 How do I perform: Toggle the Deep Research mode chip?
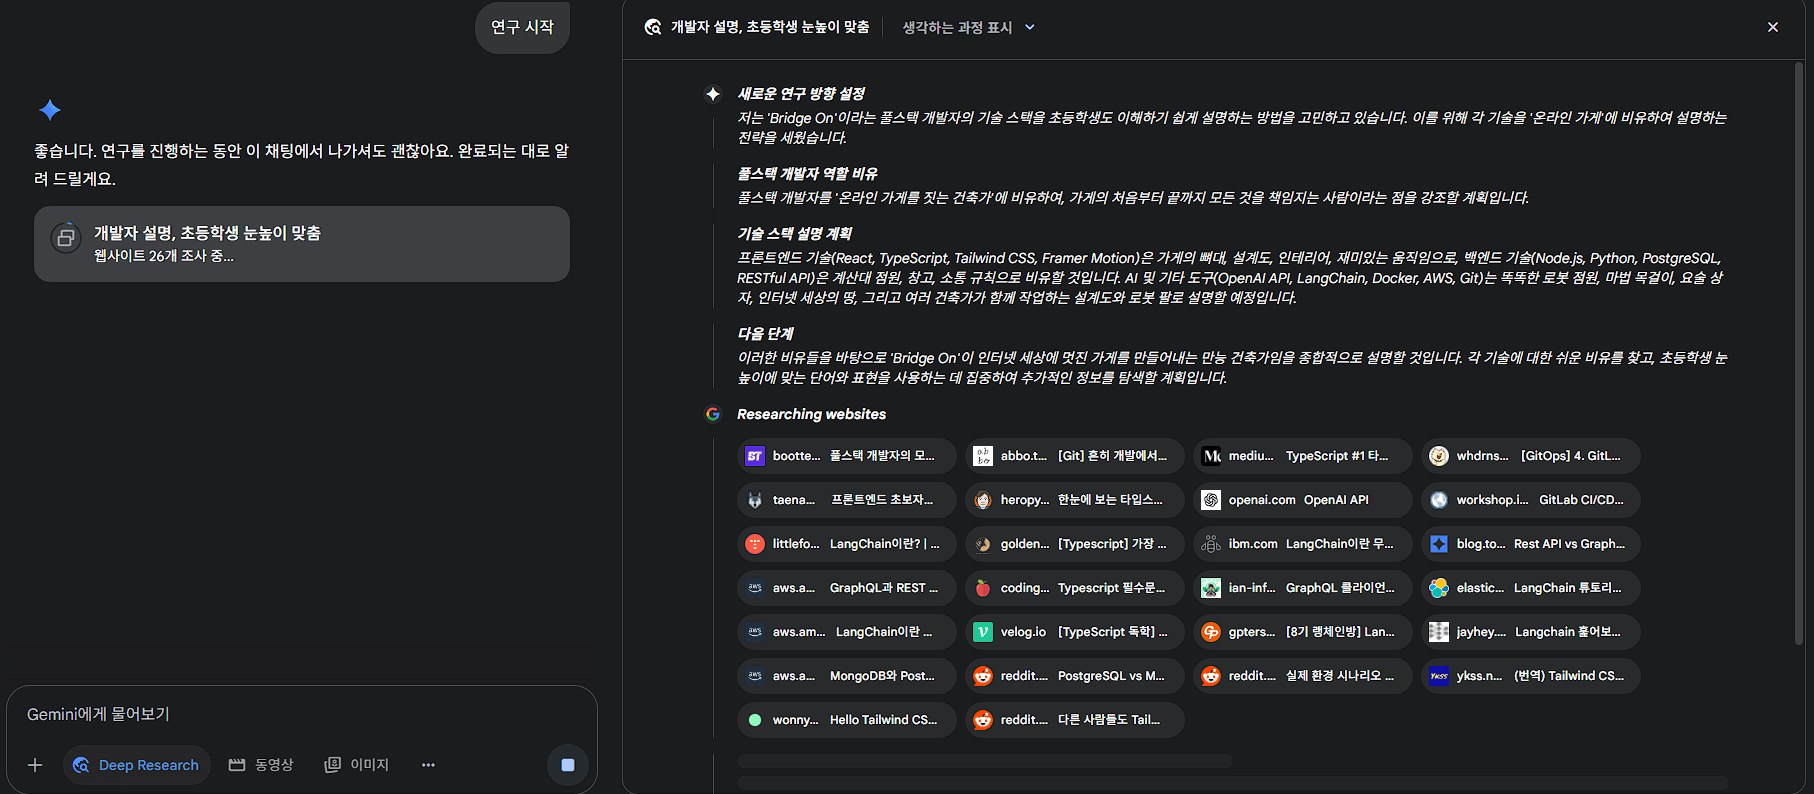pos(137,765)
